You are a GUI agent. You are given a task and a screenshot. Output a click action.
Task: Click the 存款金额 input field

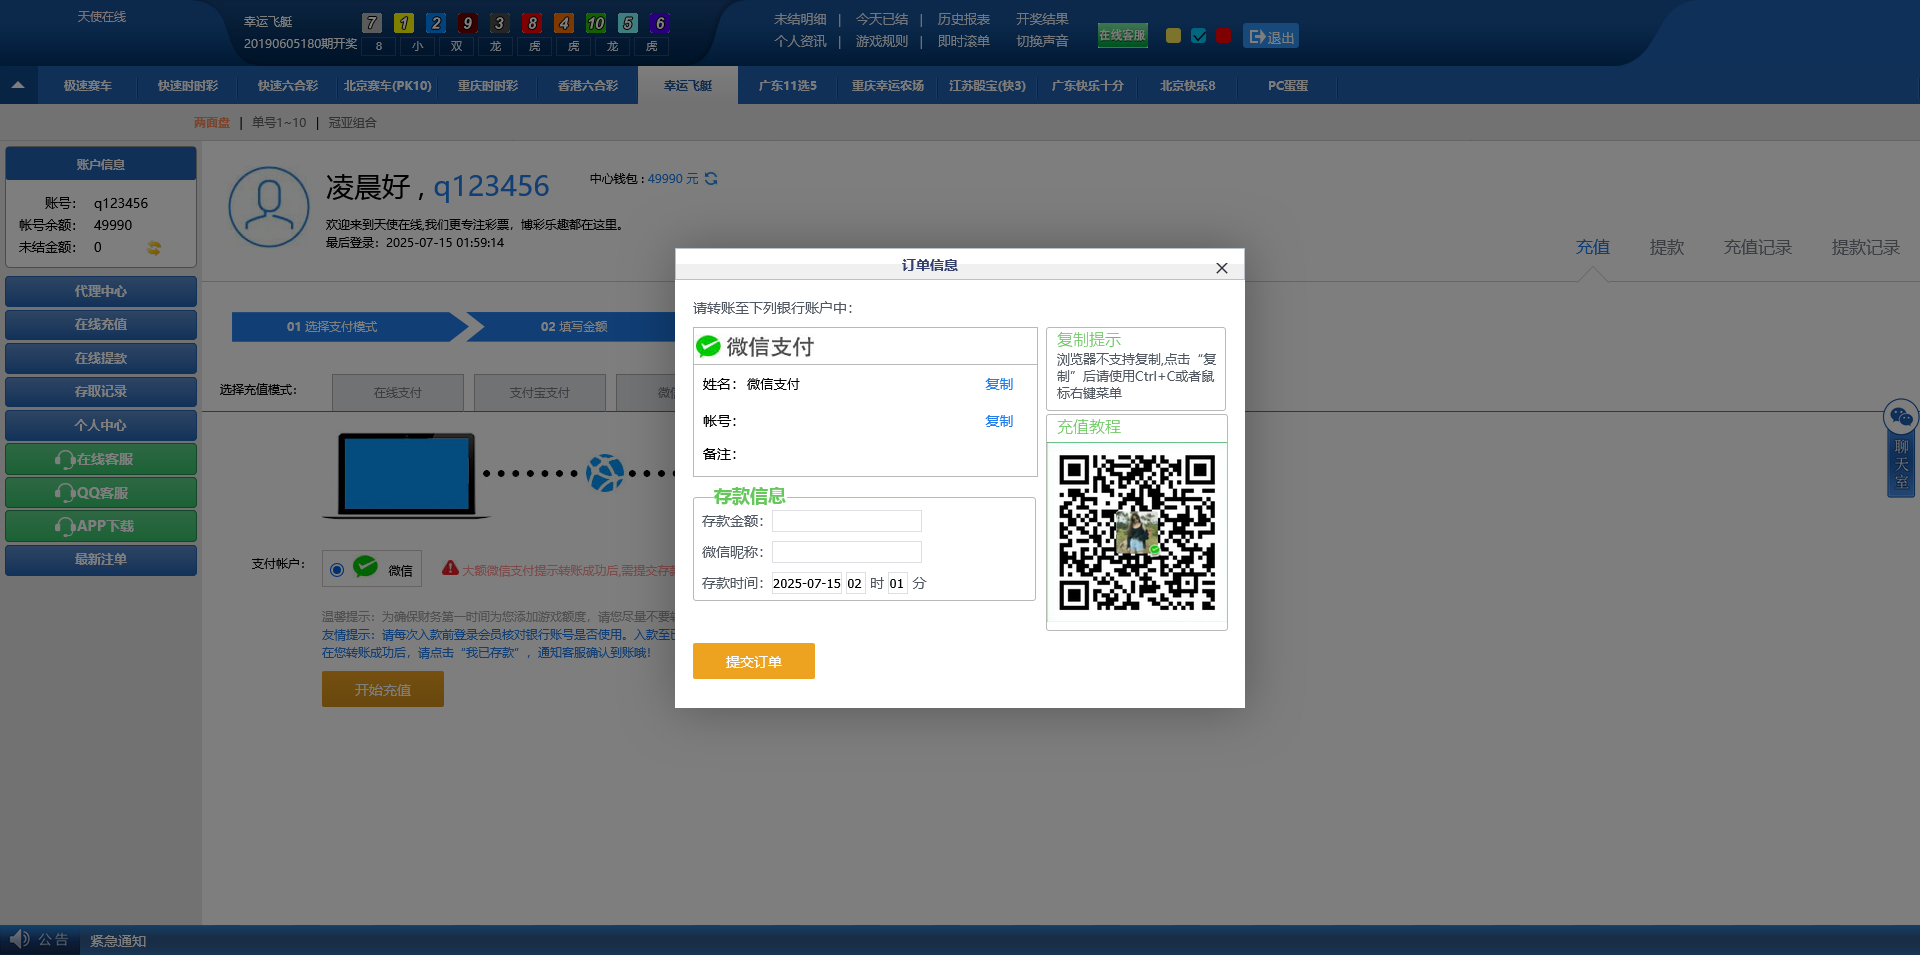tap(846, 521)
